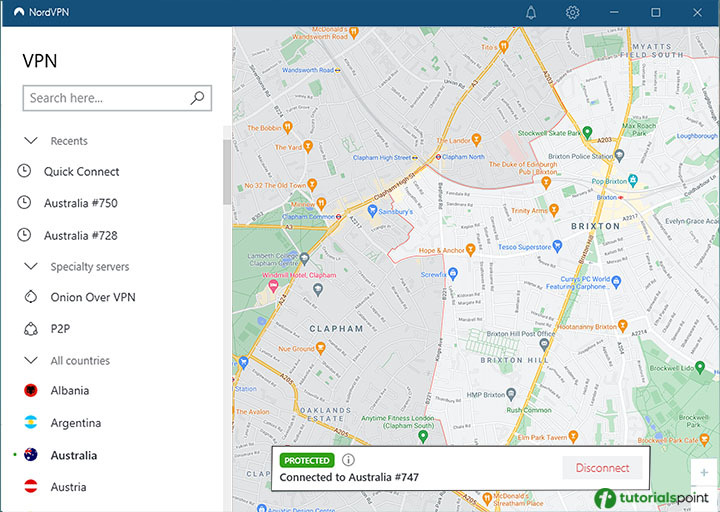Image resolution: width=720 pixels, height=512 pixels.
Task: Click the Screwfix map pin
Action: pos(453,274)
